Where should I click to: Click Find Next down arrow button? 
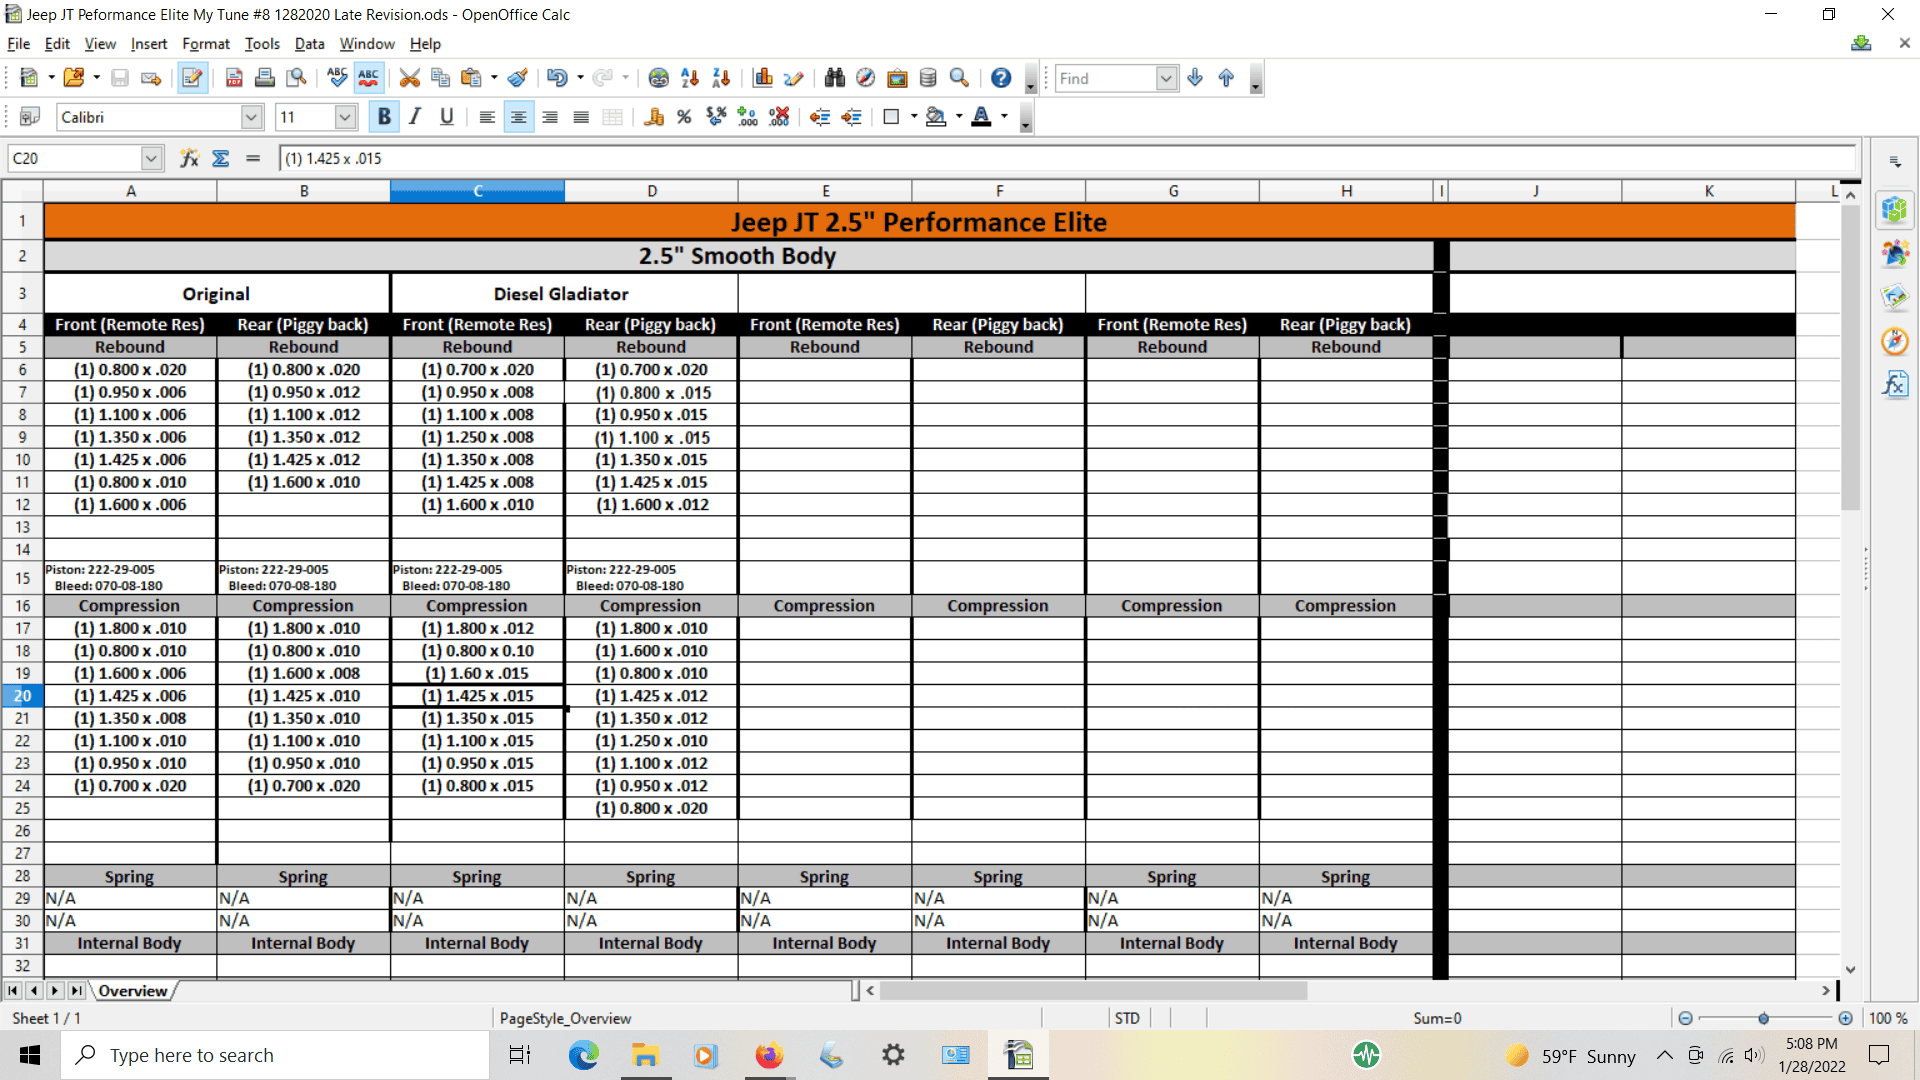[x=1195, y=78]
